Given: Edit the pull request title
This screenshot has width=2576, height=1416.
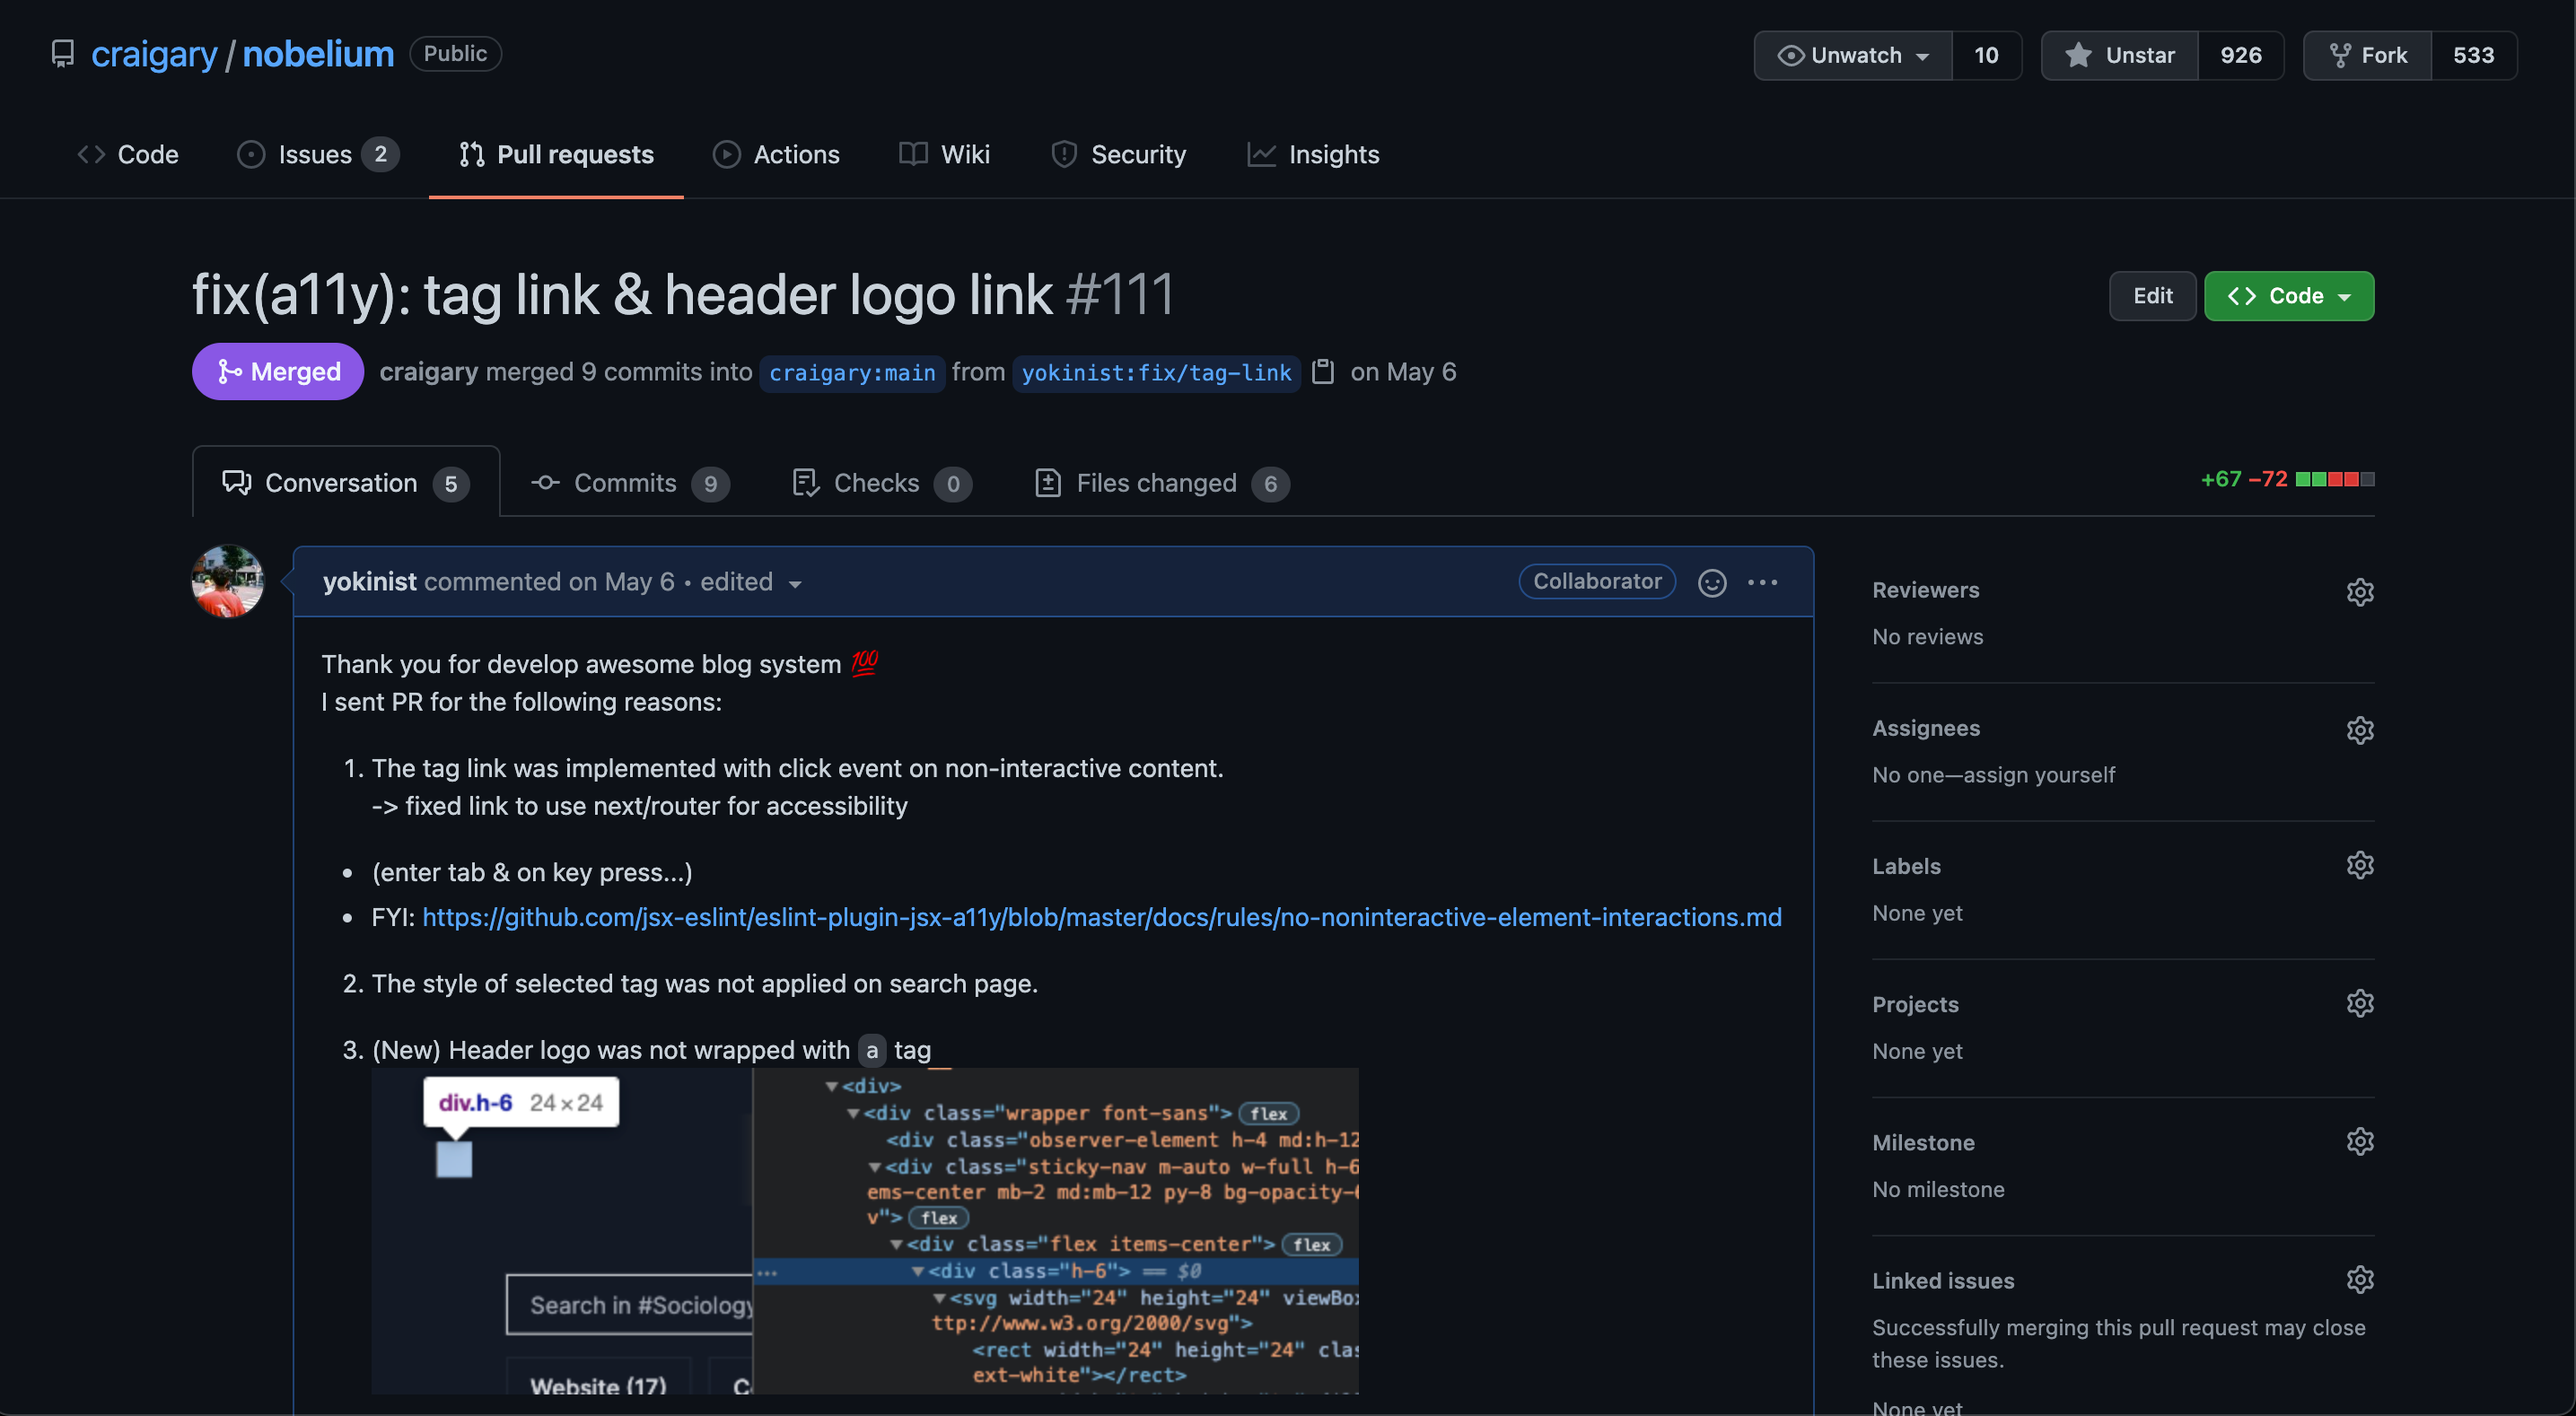Looking at the screenshot, I should click(x=2152, y=296).
